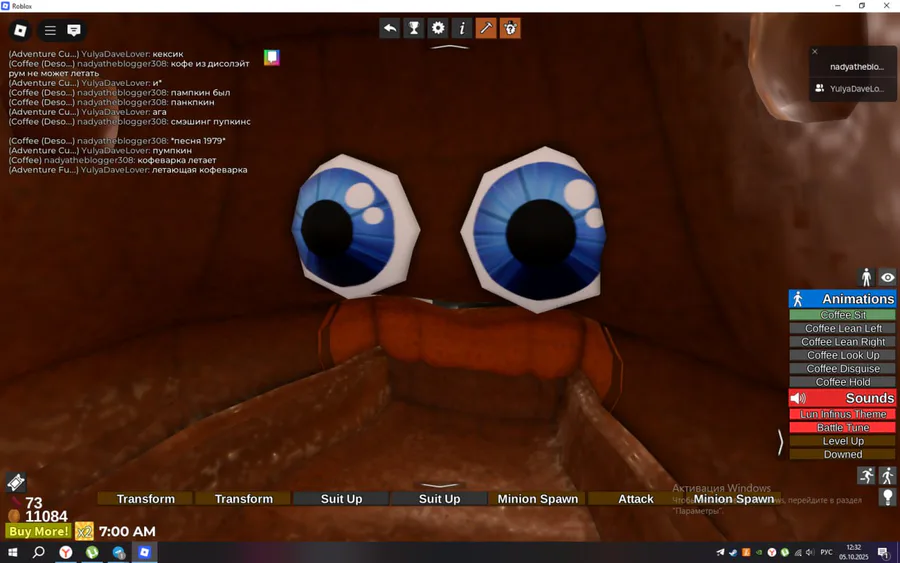Select player YulyaDaveLo... in player list
This screenshot has height=563, width=900.
854,88
